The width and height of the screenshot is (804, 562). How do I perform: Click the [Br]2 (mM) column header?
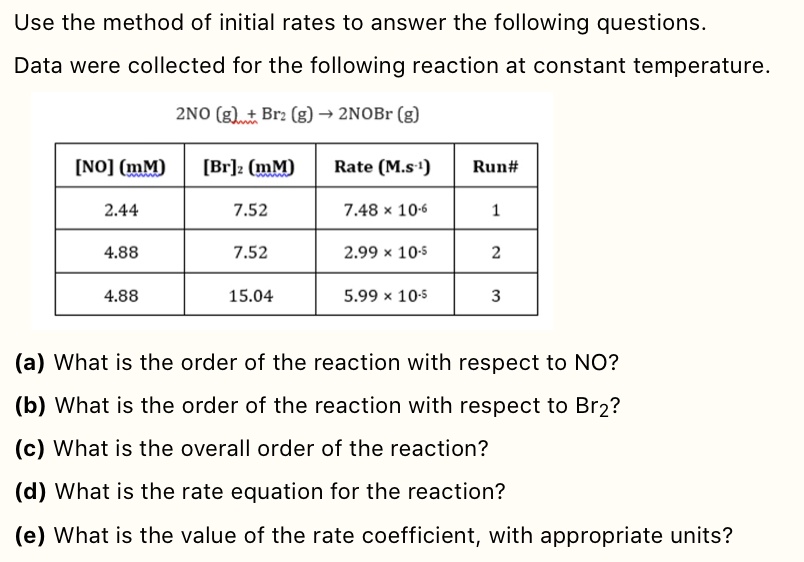pos(249,167)
